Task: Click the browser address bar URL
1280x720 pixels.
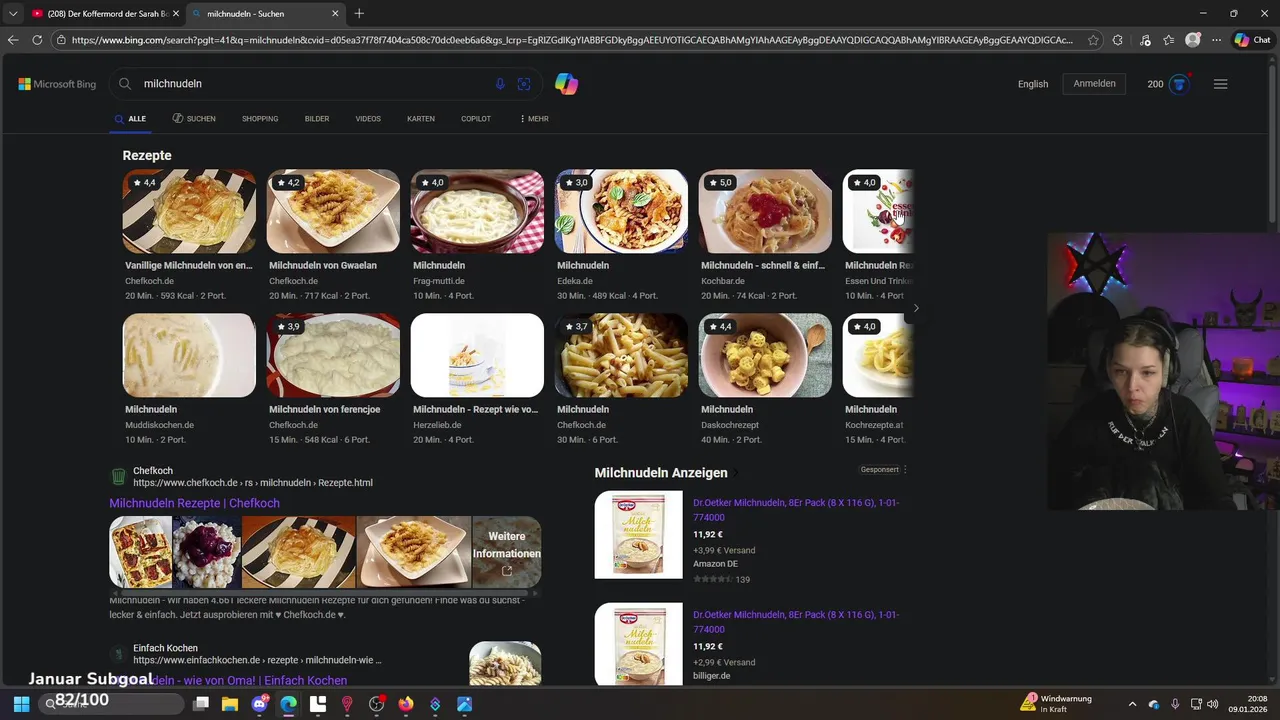Action: (x=572, y=40)
